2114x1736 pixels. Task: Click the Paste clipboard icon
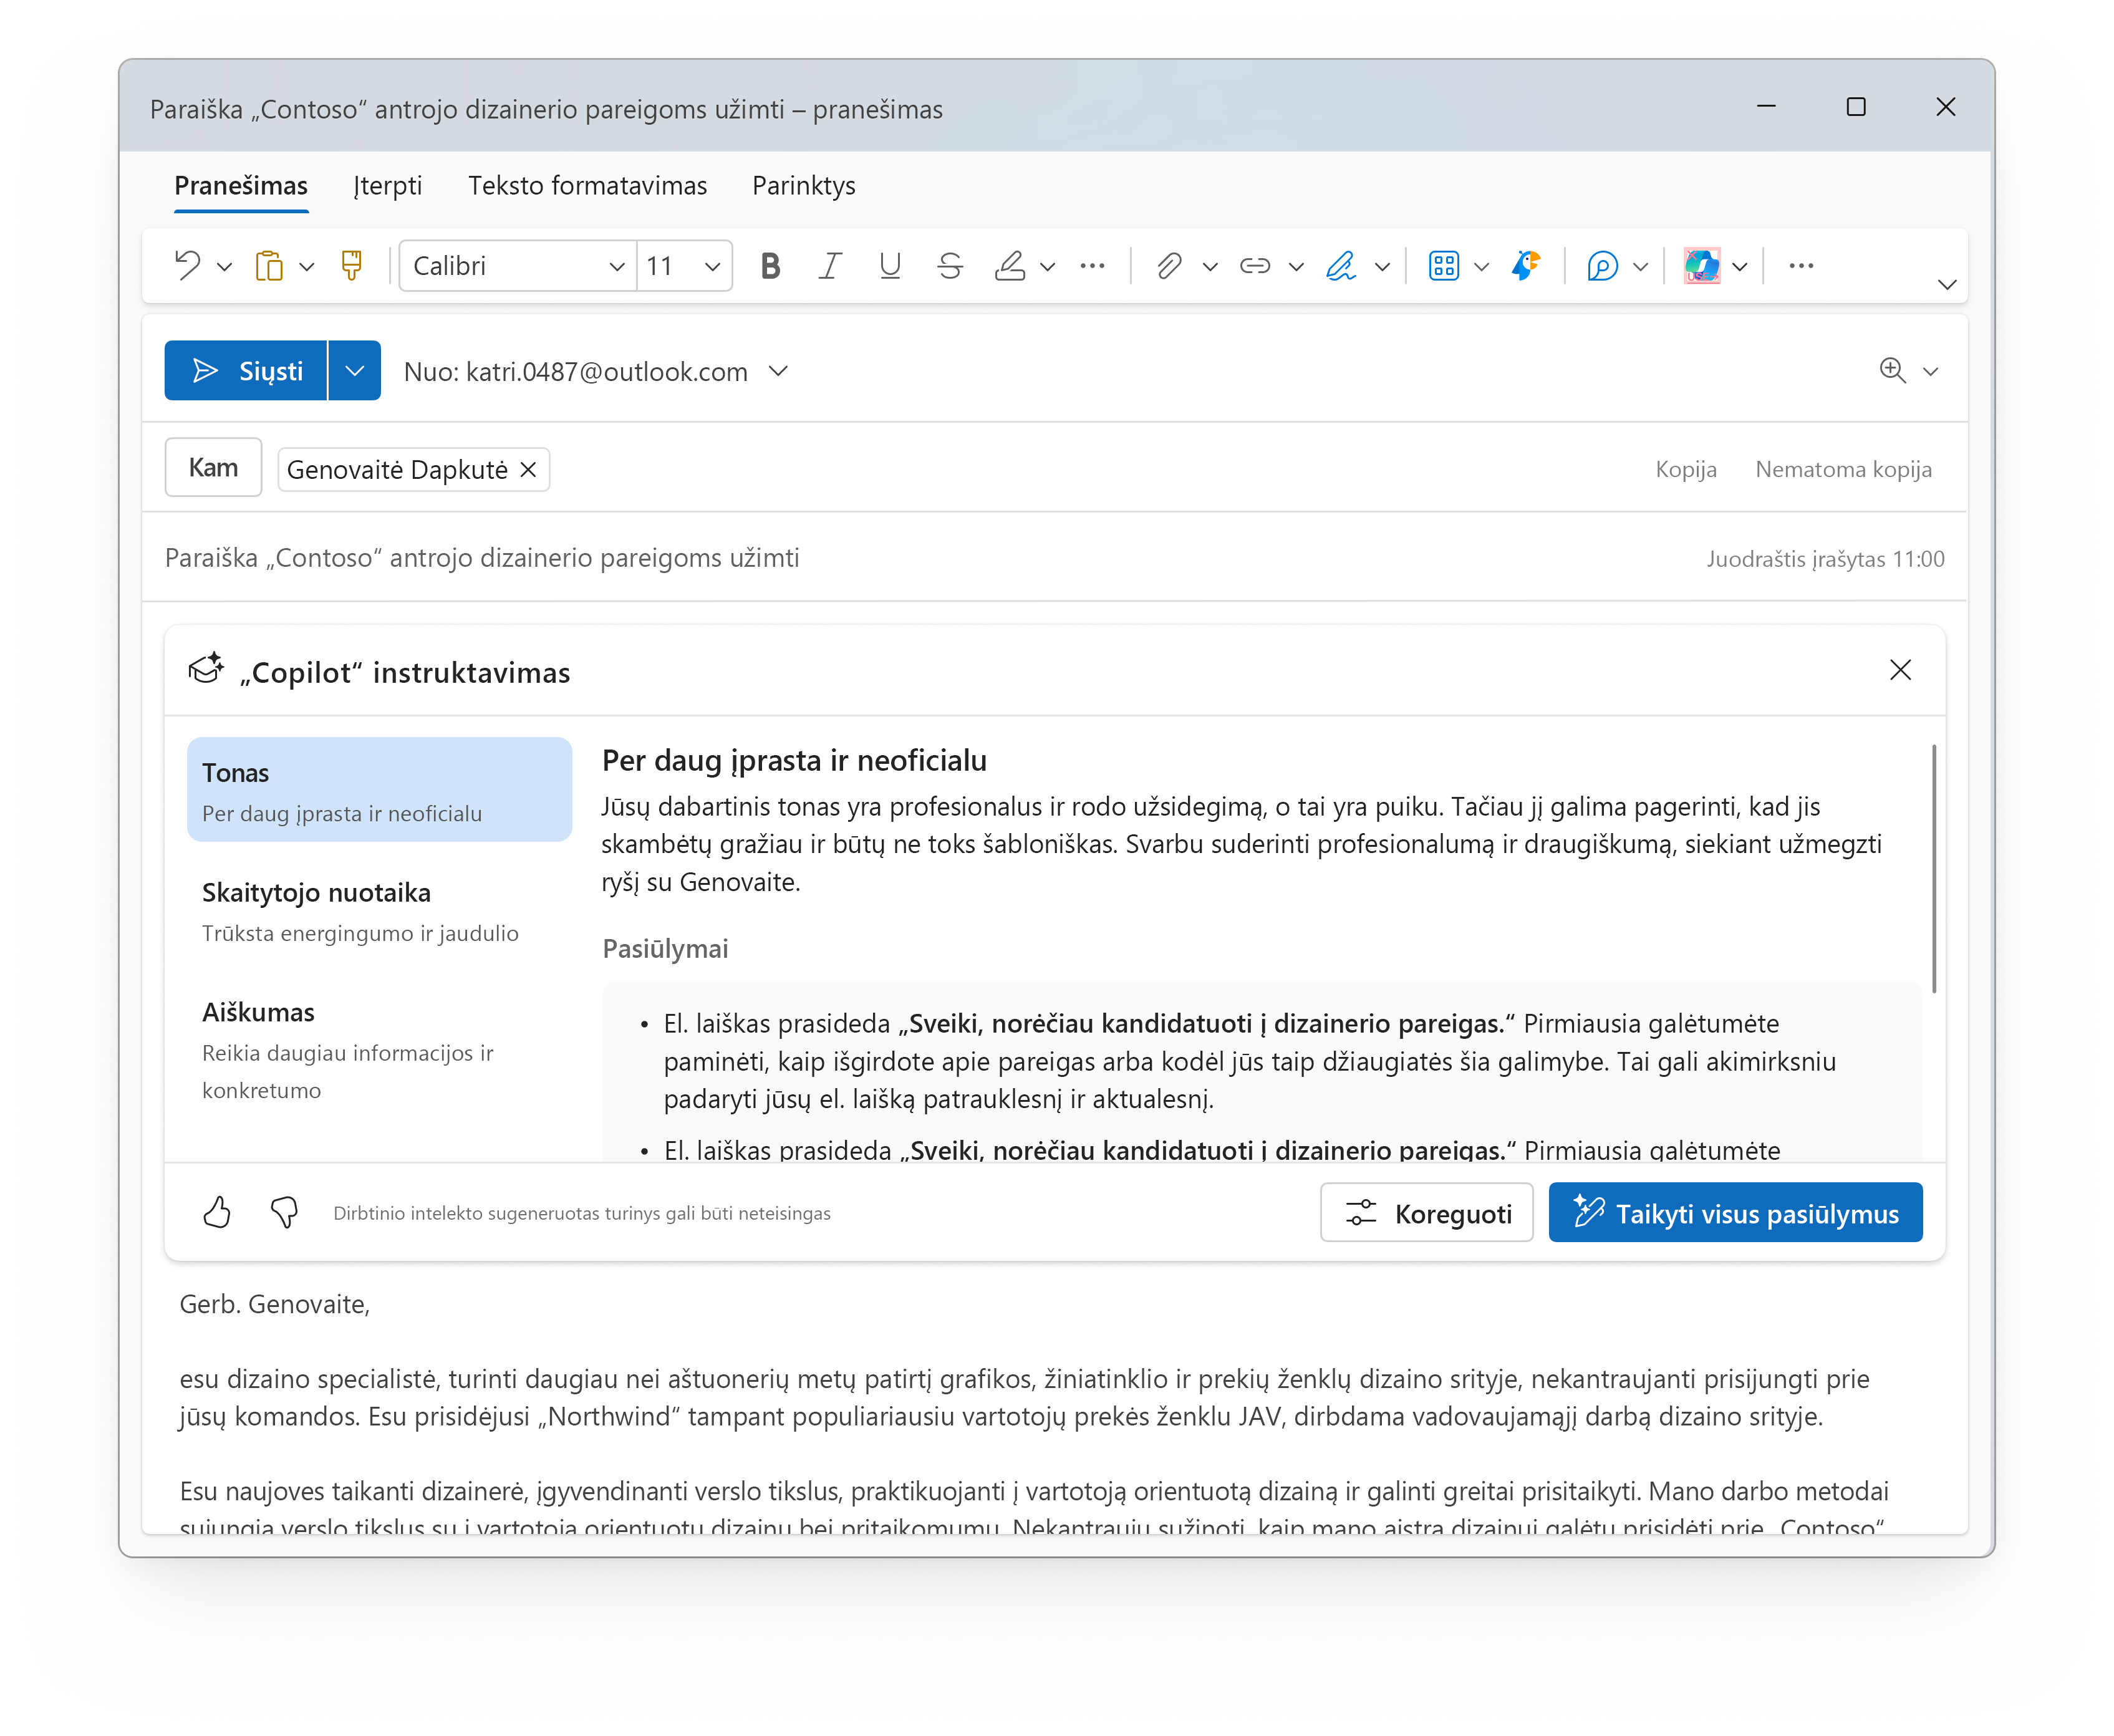[x=269, y=266]
